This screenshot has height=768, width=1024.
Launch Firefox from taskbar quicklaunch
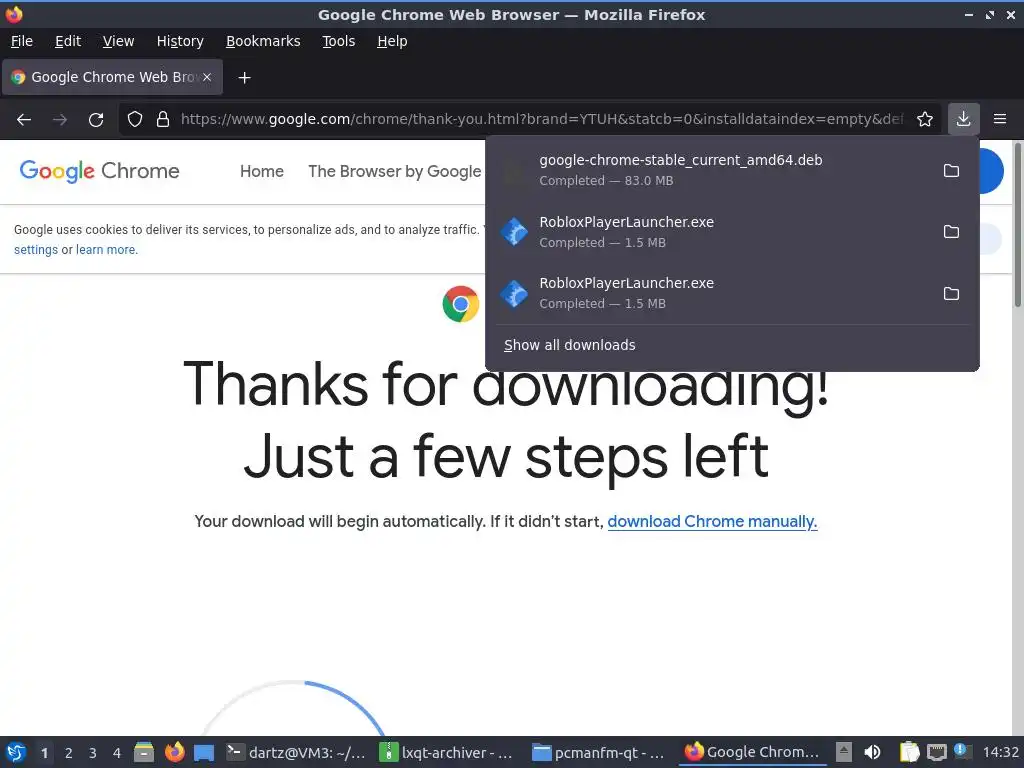[x=174, y=752]
